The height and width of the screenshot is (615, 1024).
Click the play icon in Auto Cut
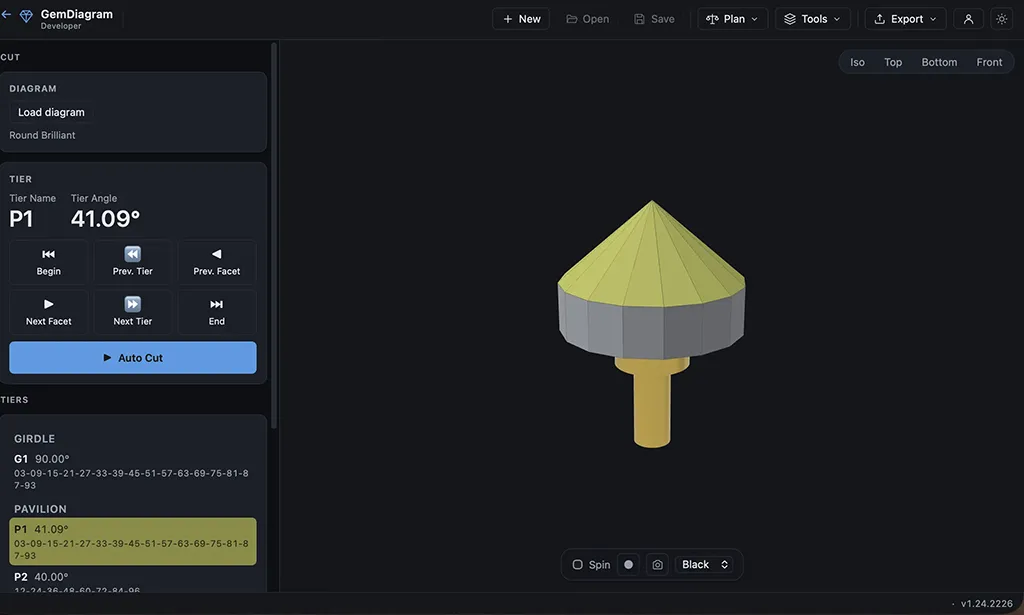(107, 358)
